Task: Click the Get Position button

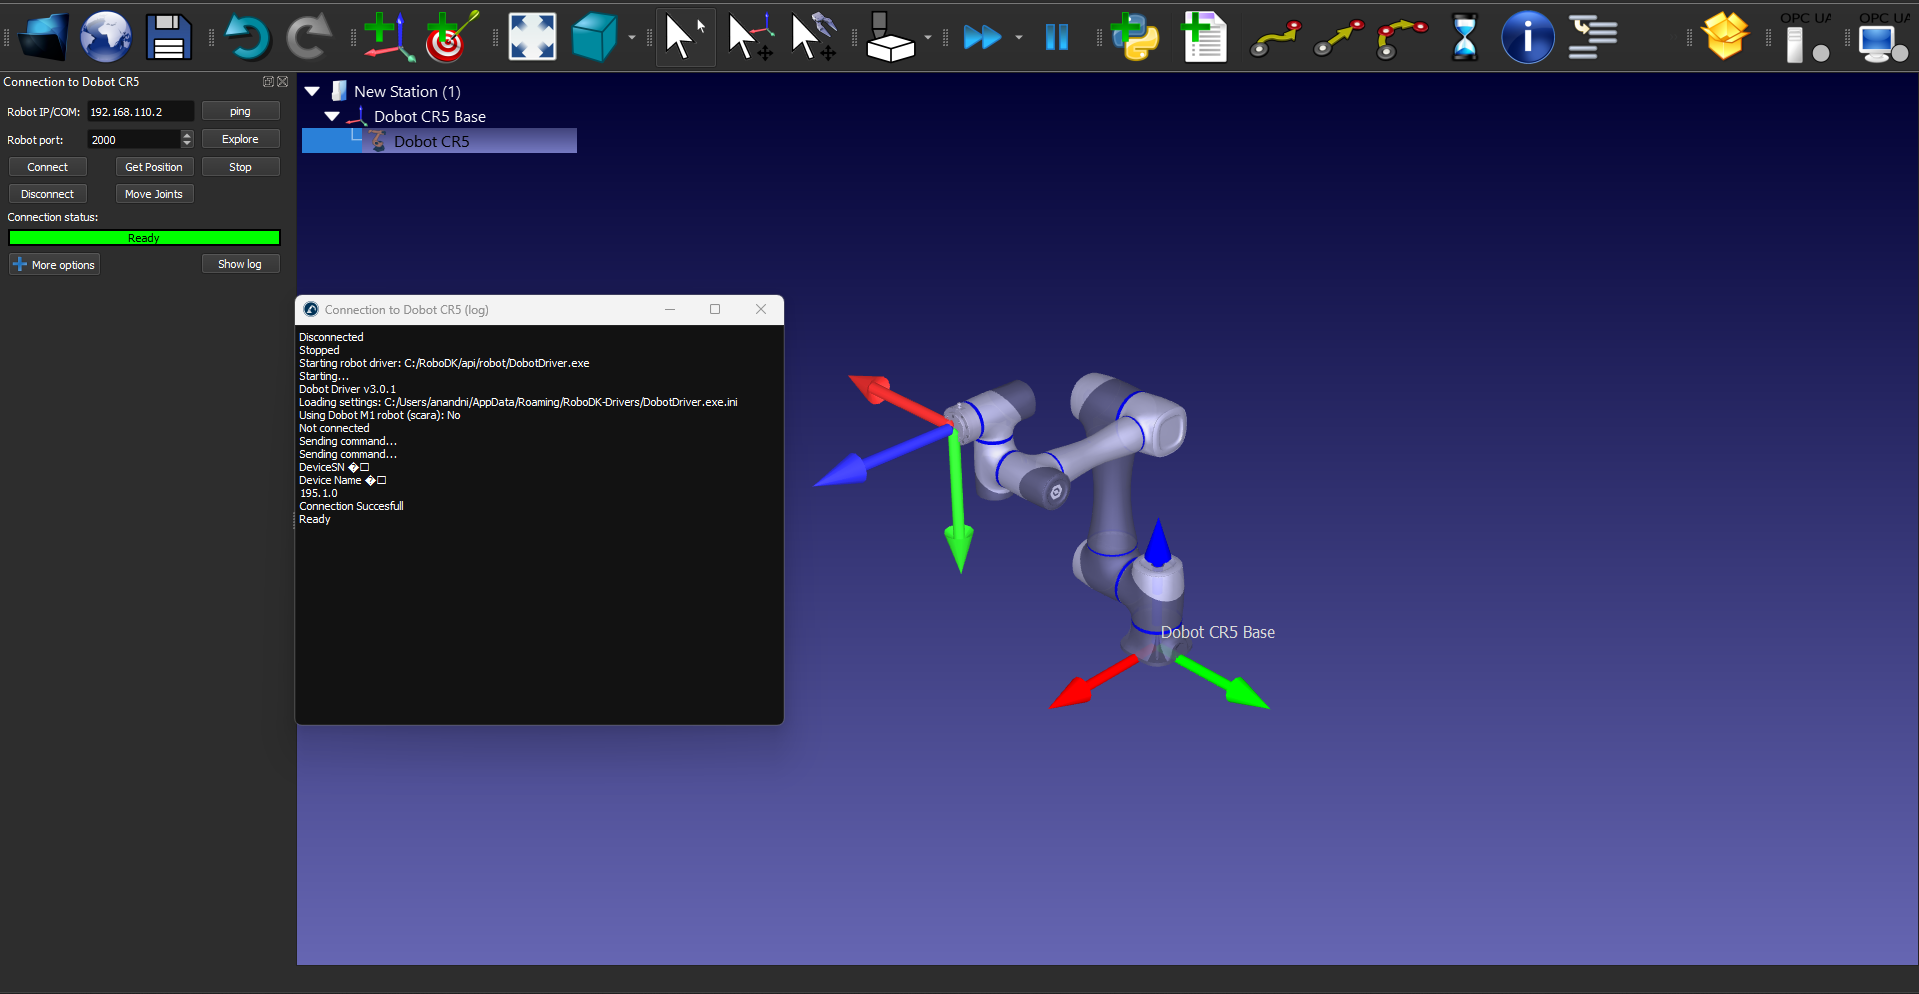Action: point(154,167)
